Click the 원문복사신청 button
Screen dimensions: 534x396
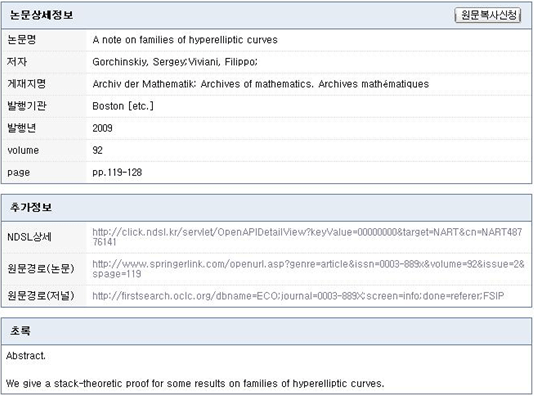pos(488,15)
